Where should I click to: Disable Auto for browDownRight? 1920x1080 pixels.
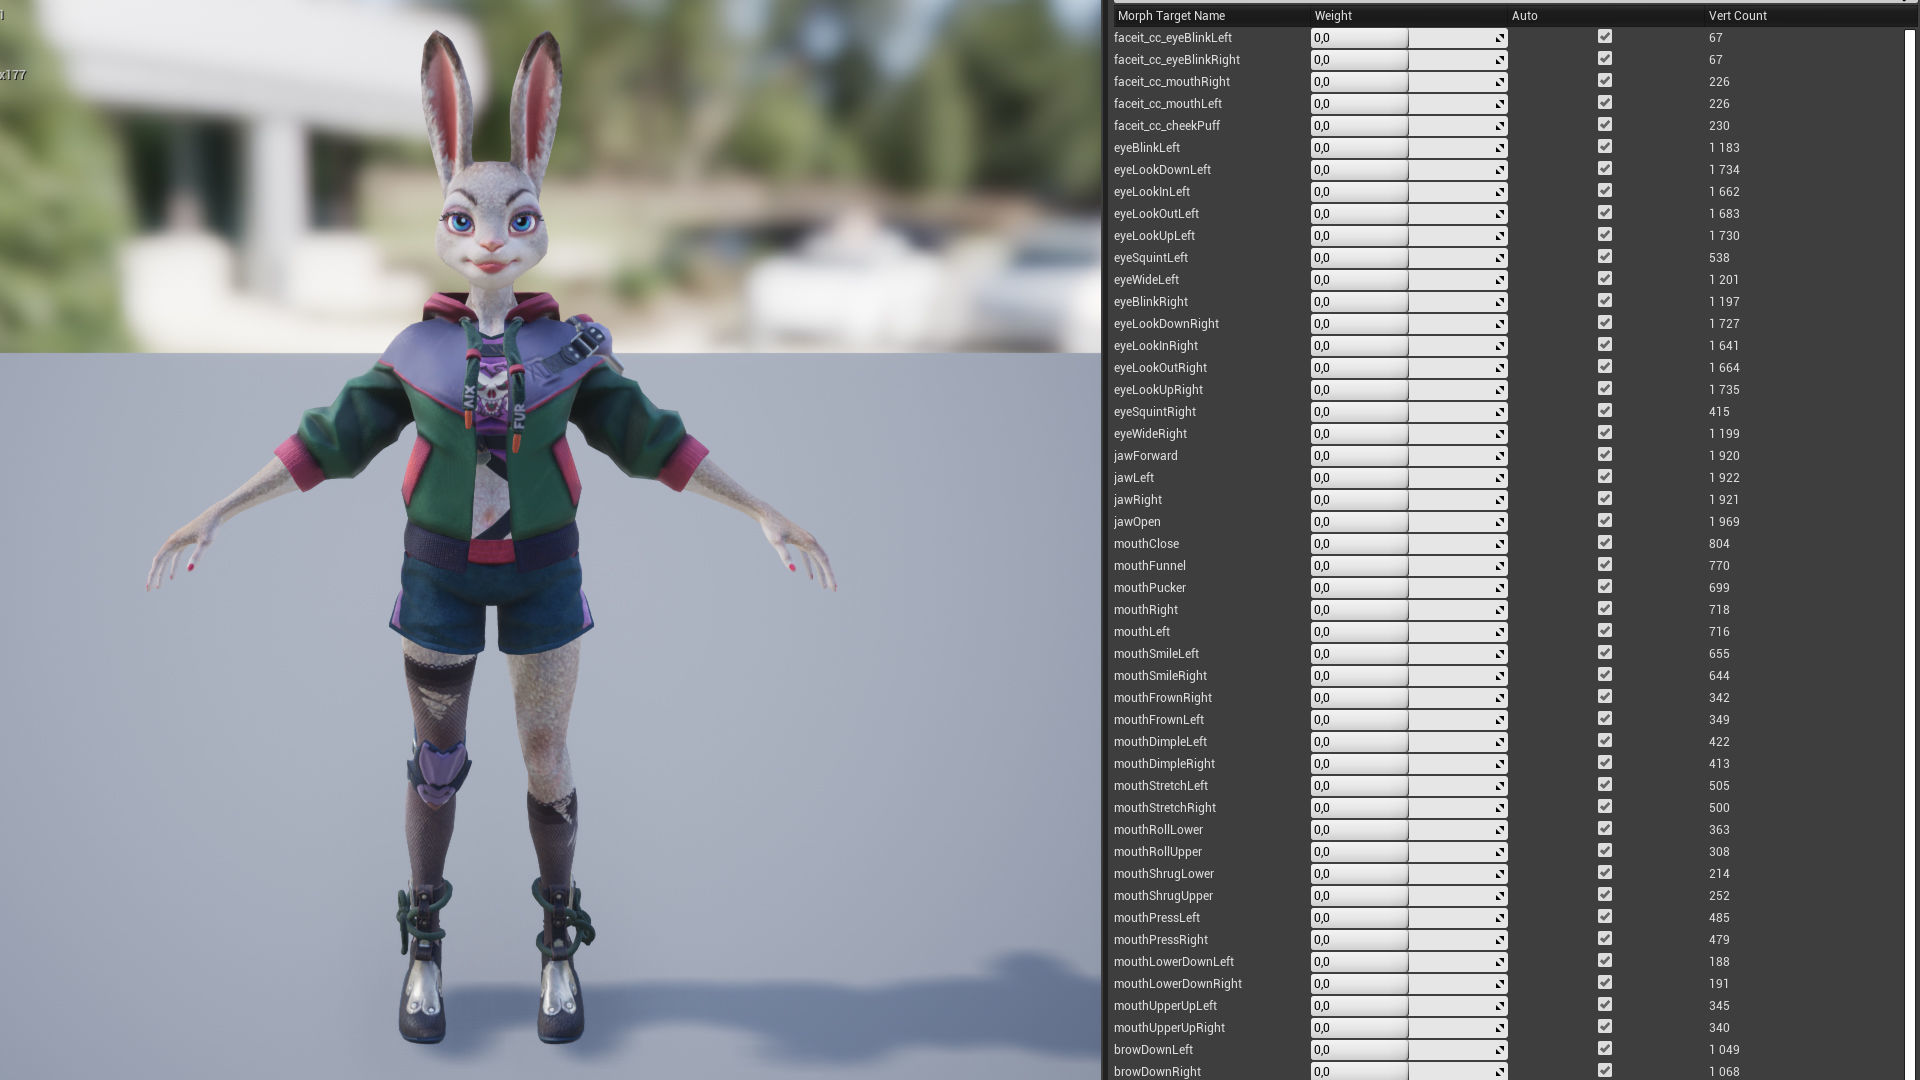(x=1605, y=1071)
